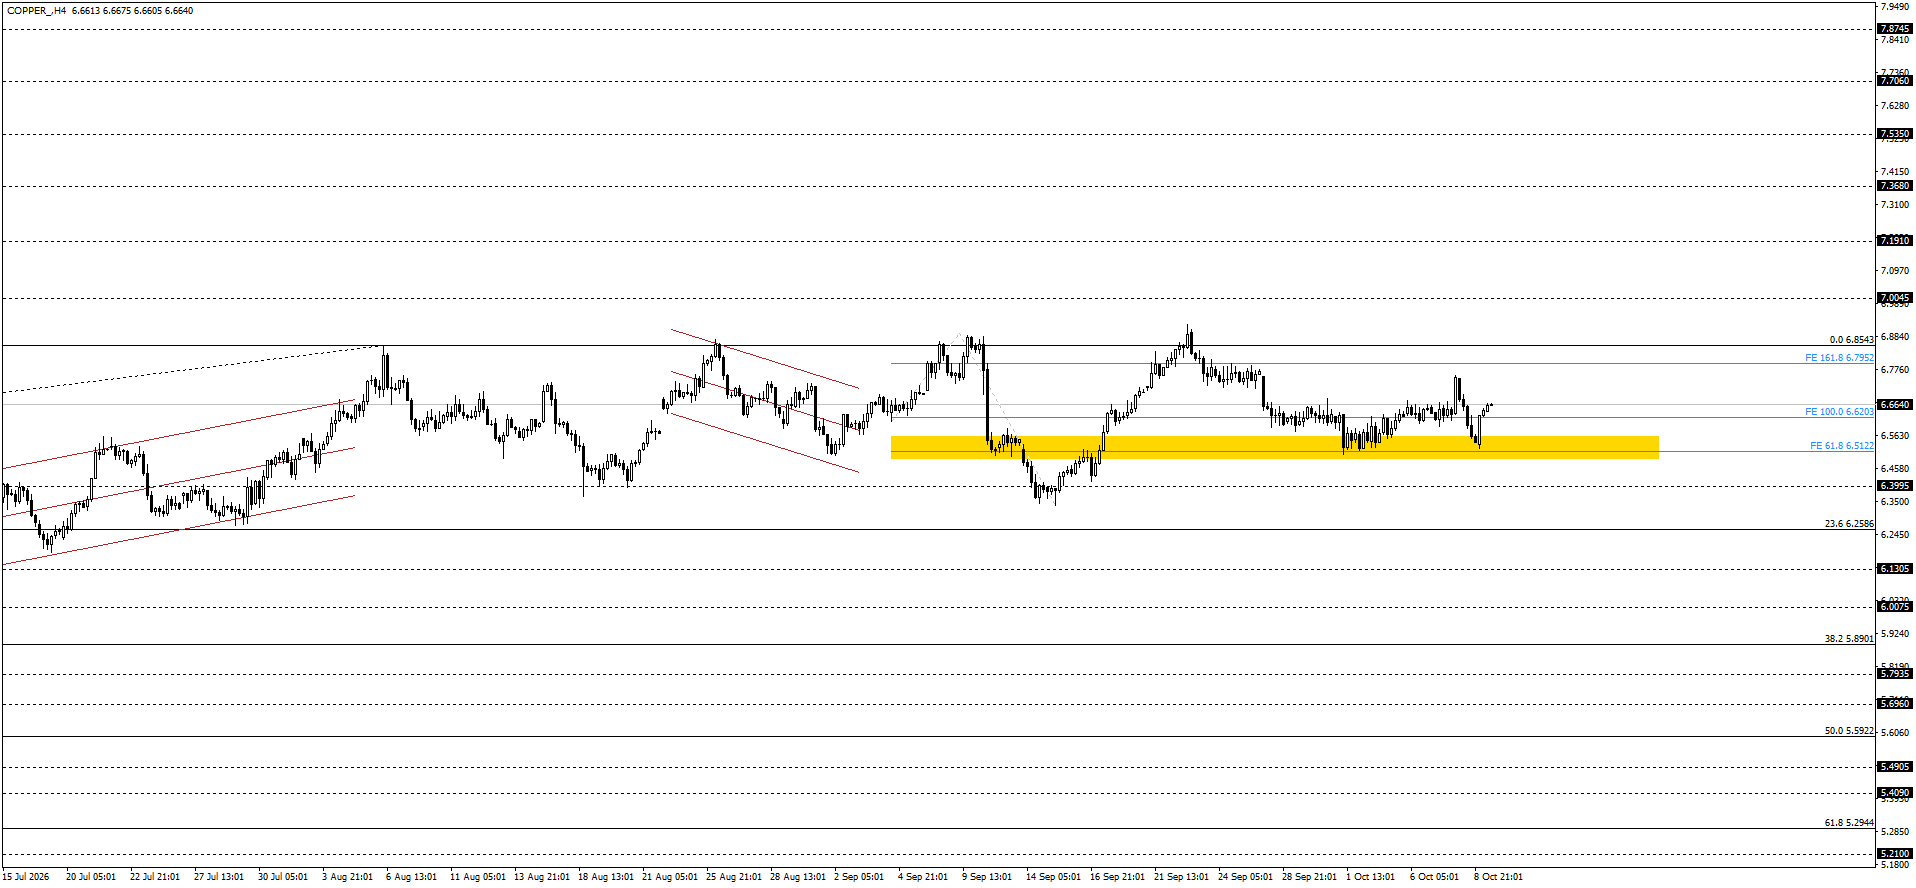Select the 0.0 6.8543 Fibonacci label

(x=1851, y=340)
